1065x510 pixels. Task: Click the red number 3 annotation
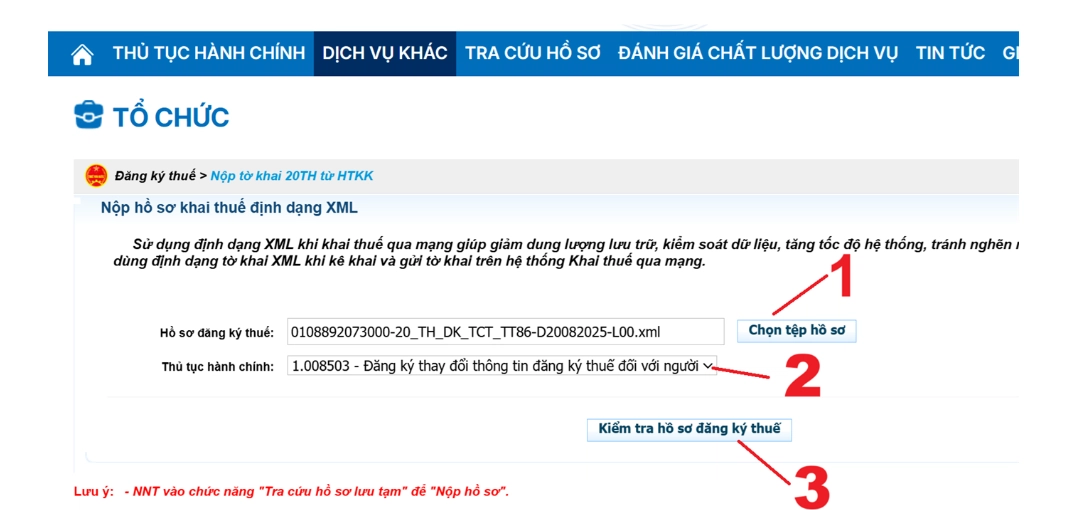tap(809, 486)
